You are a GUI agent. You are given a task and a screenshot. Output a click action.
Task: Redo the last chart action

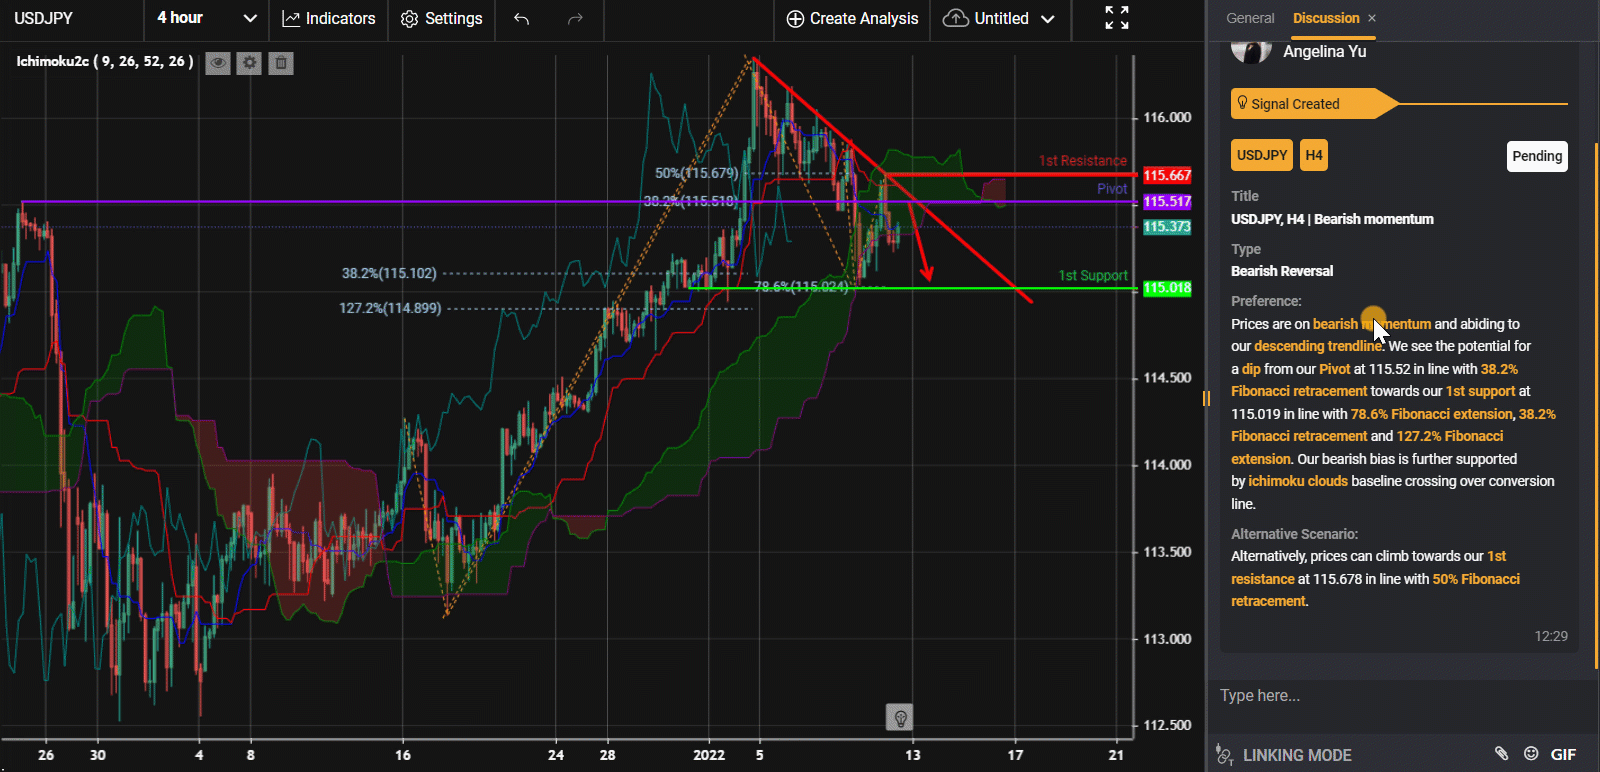pos(575,18)
